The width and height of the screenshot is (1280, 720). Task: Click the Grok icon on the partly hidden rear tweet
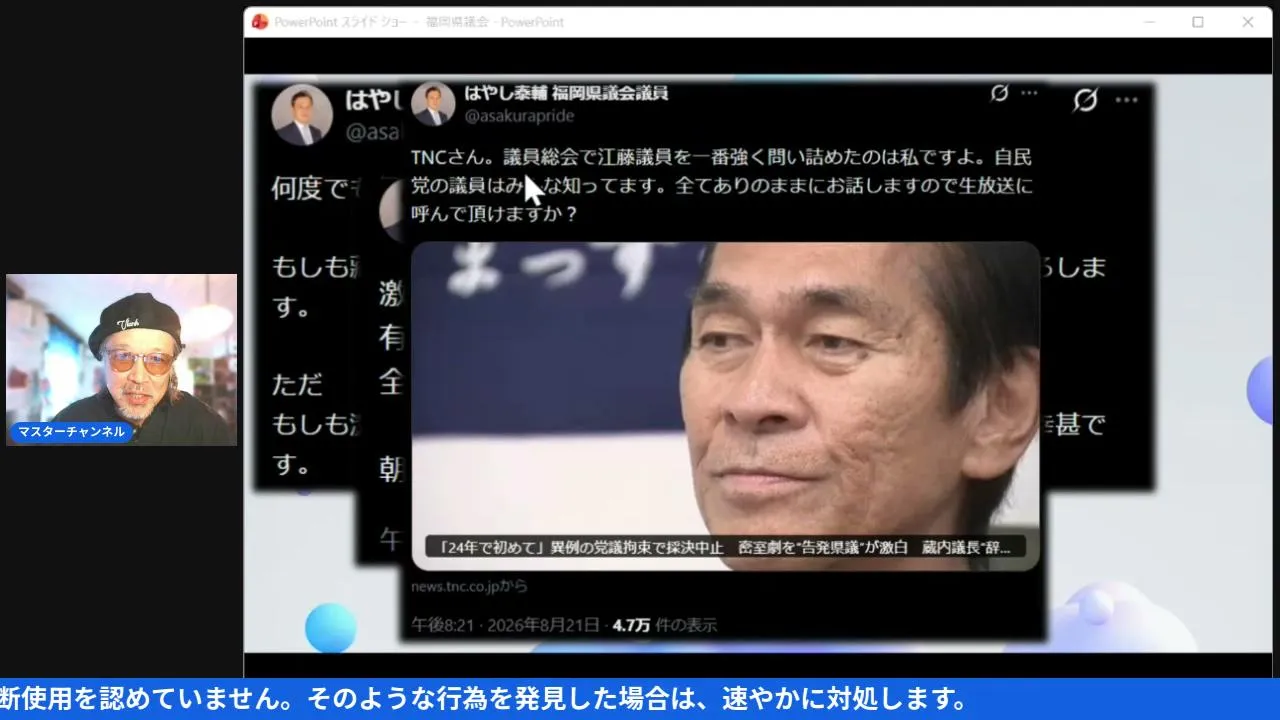[x=1085, y=100]
